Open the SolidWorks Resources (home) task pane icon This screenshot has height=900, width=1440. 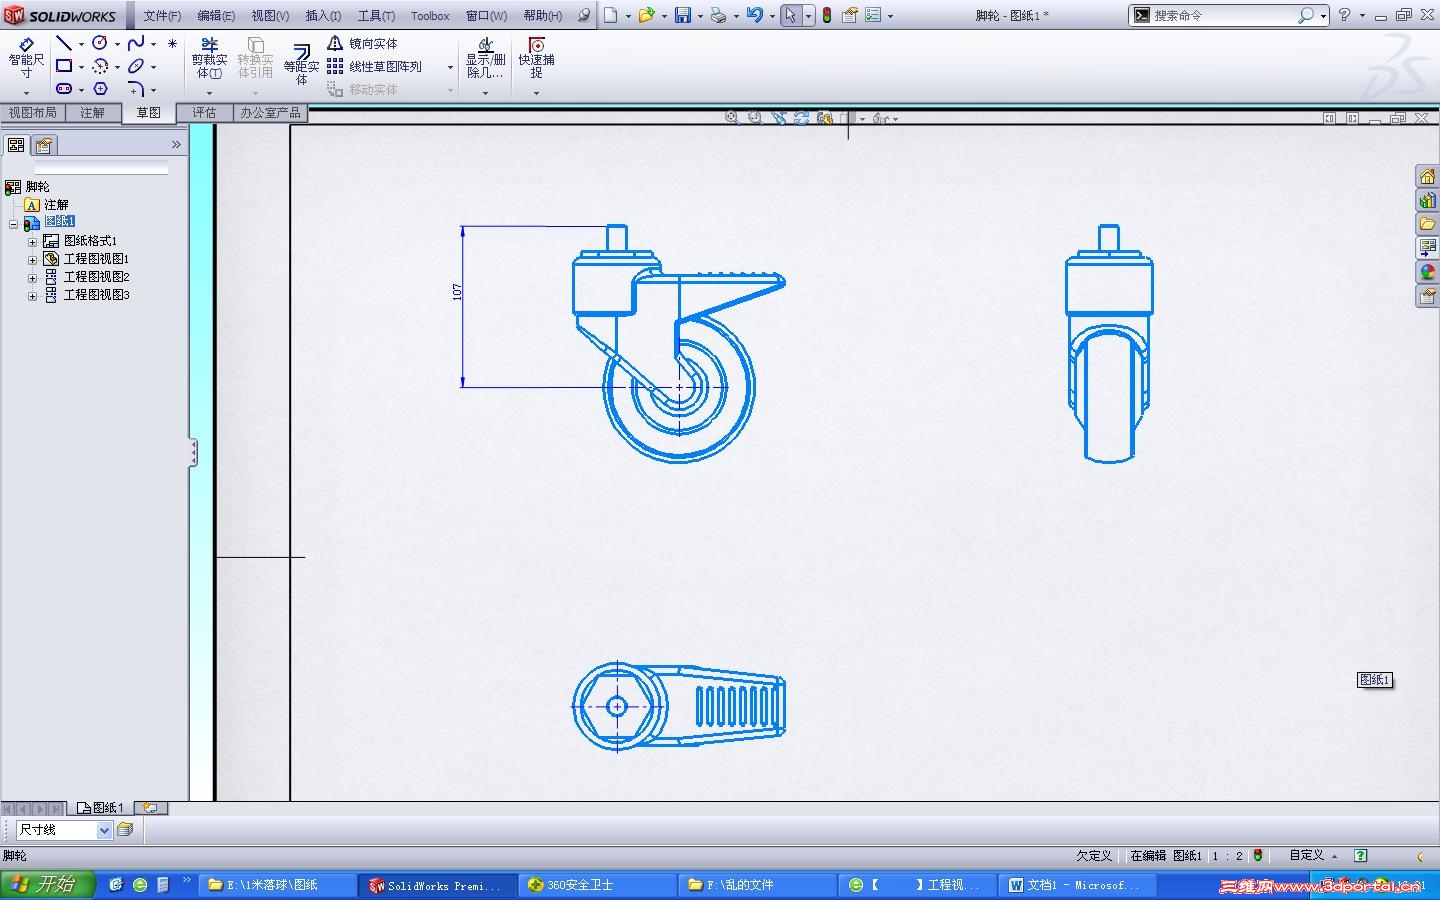1427,177
